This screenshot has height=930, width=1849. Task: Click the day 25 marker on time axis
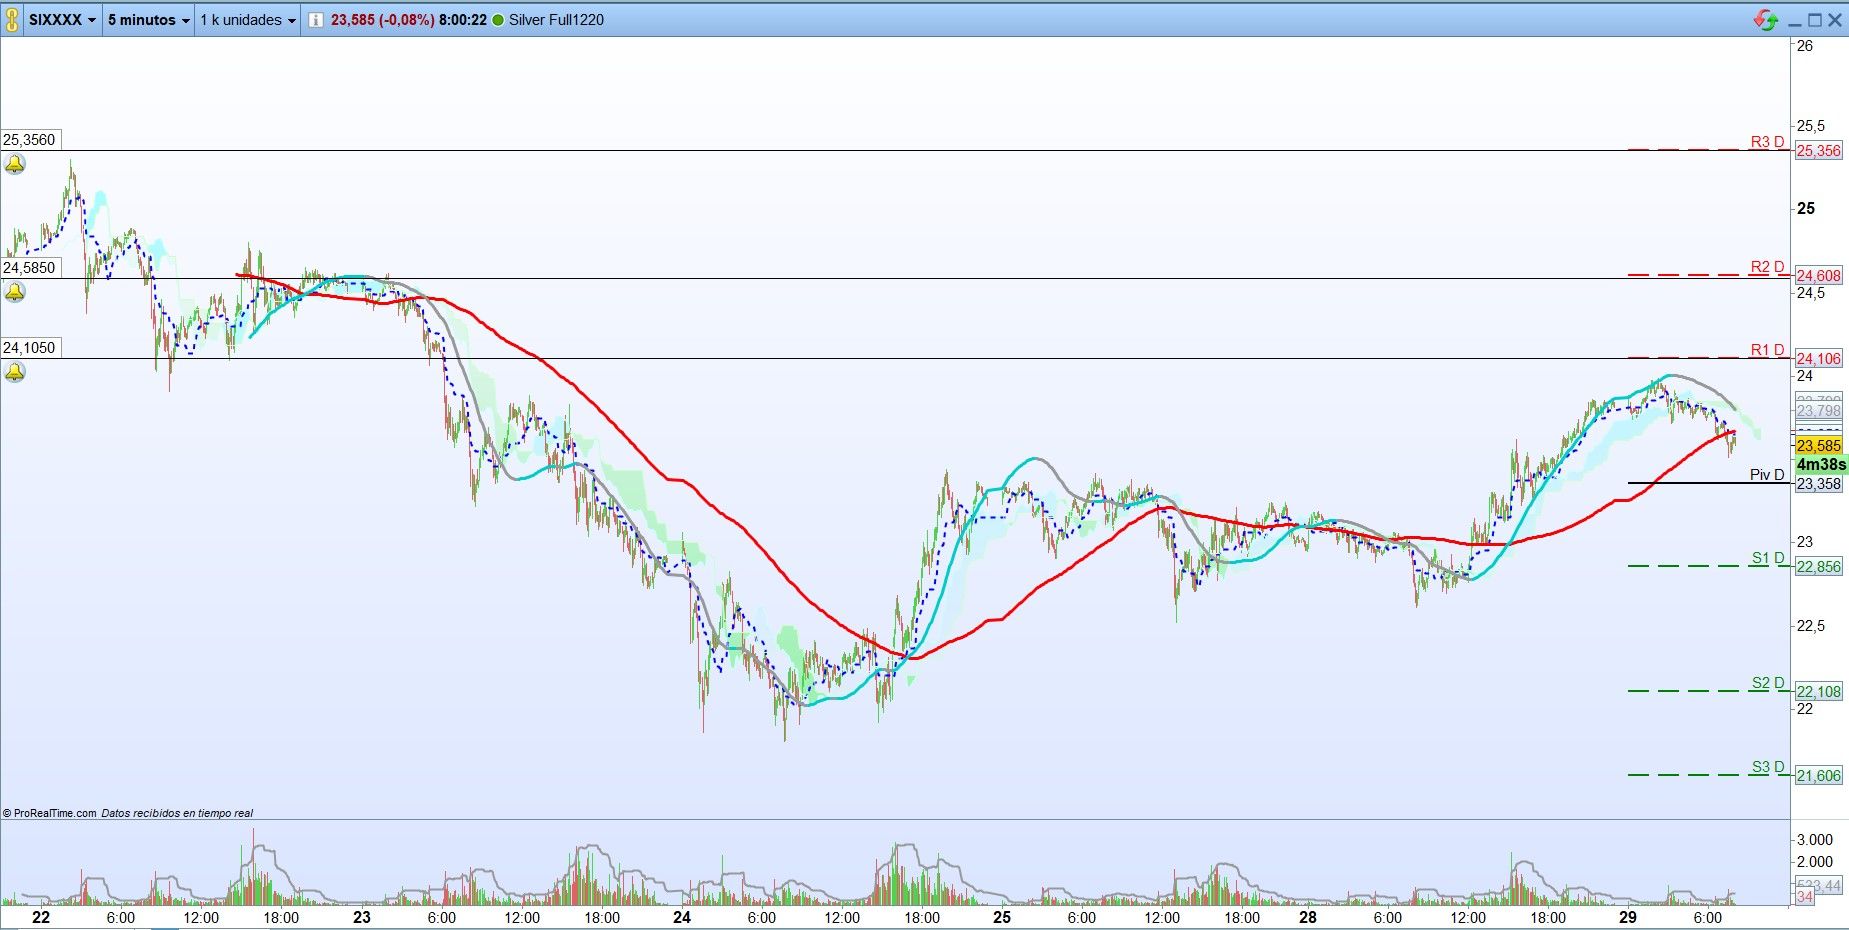point(1002,917)
